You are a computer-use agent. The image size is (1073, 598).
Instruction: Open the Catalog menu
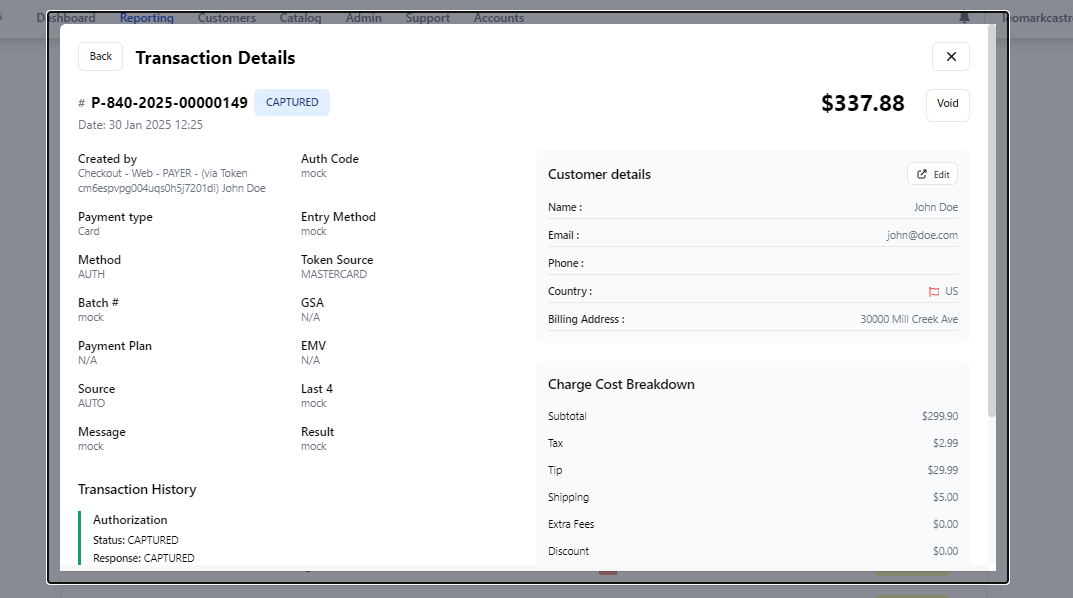click(300, 18)
